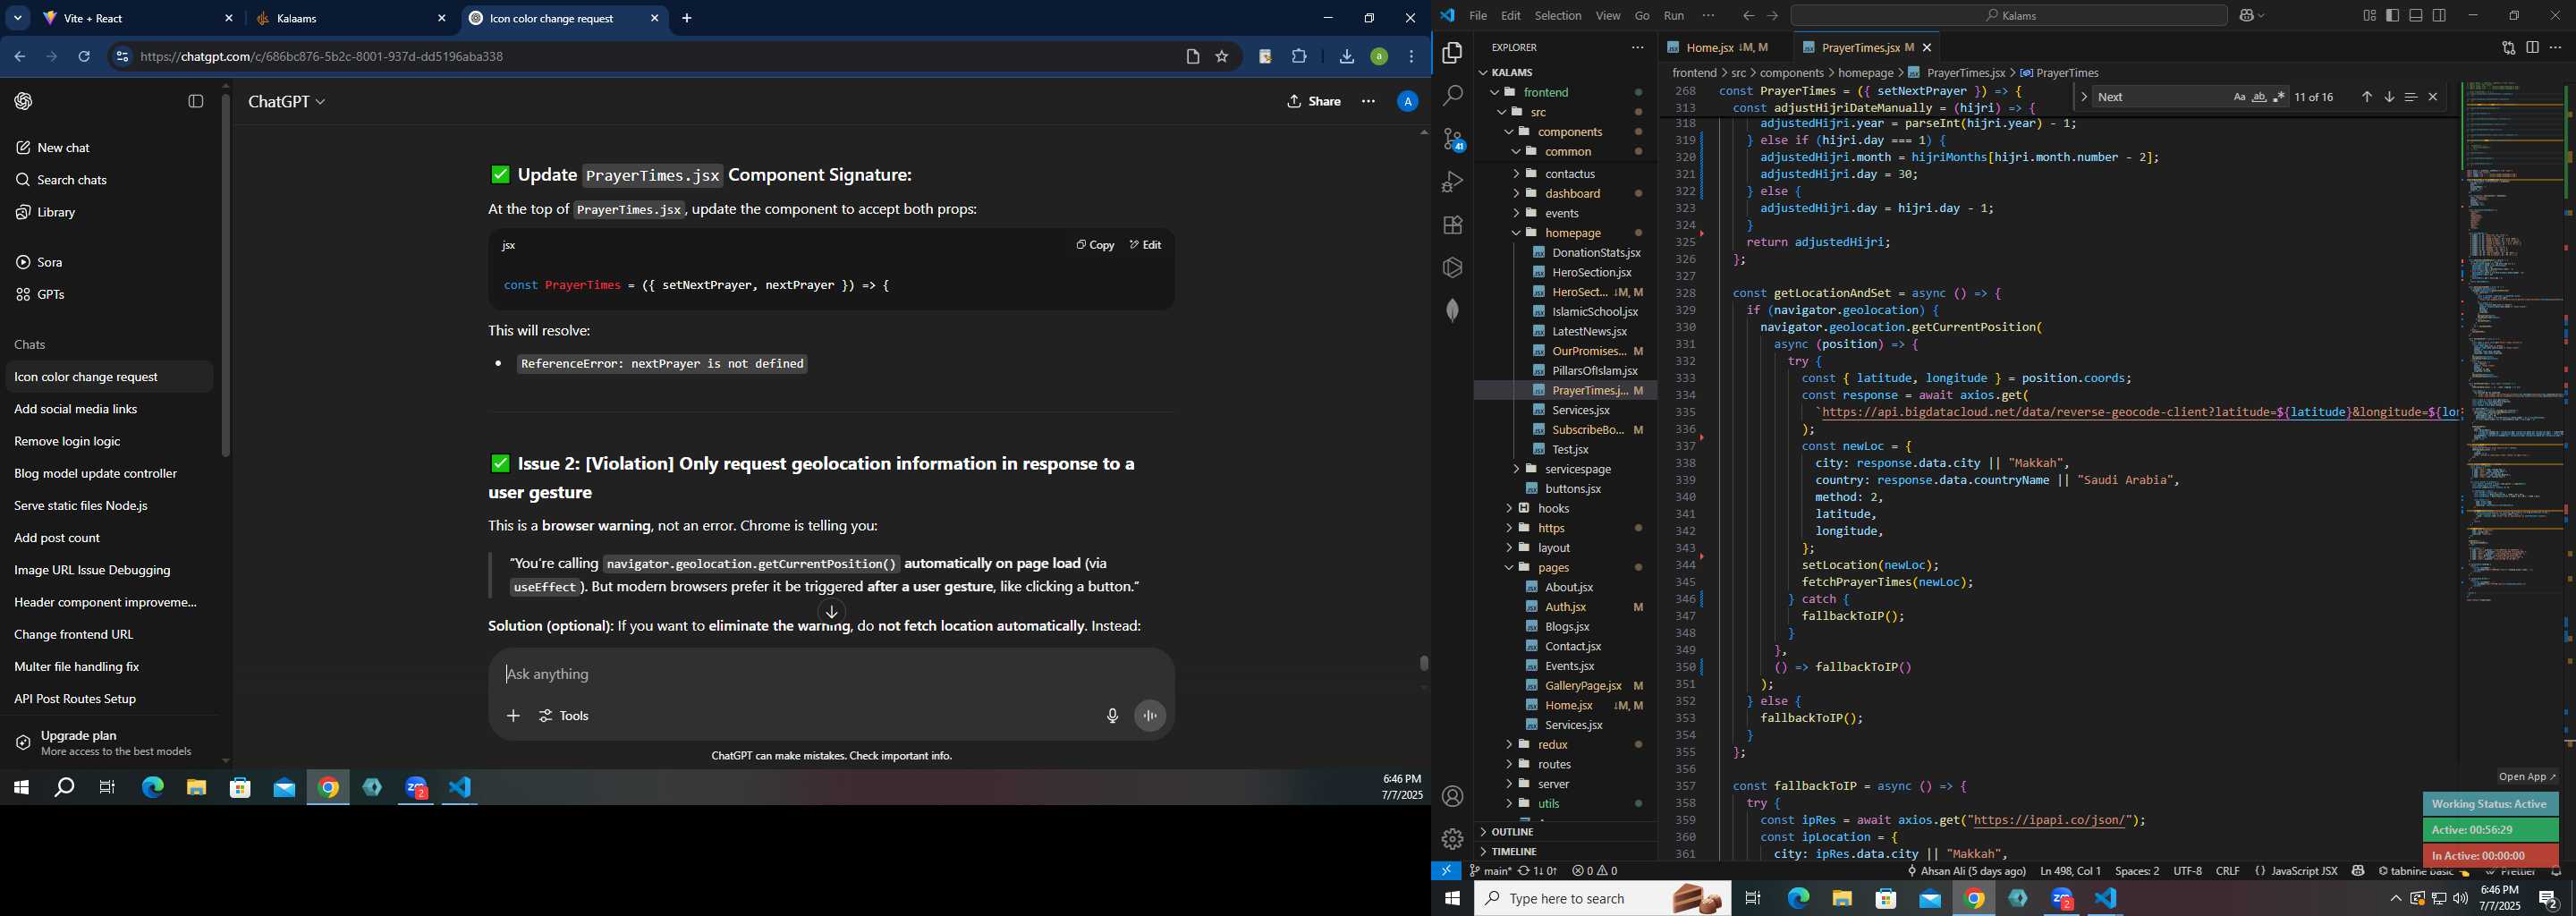This screenshot has height=916, width=2576.
Task: Open the Explorer view in VS Code activity bar
Action: click(1452, 53)
